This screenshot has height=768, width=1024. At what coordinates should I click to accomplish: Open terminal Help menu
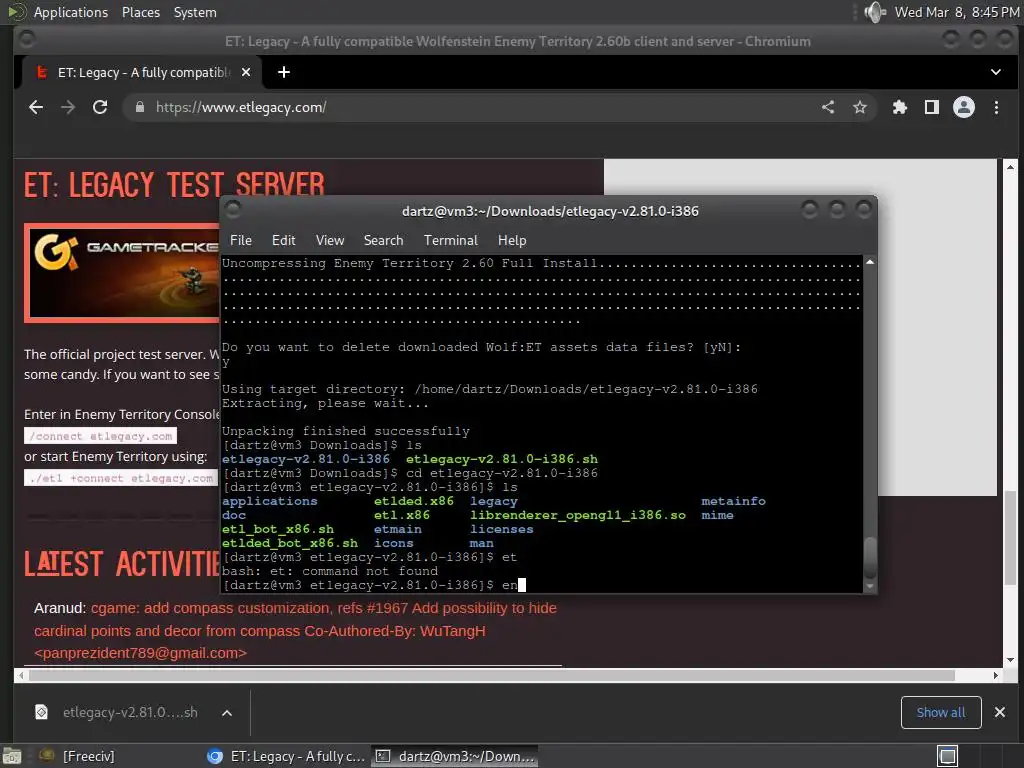tap(512, 240)
